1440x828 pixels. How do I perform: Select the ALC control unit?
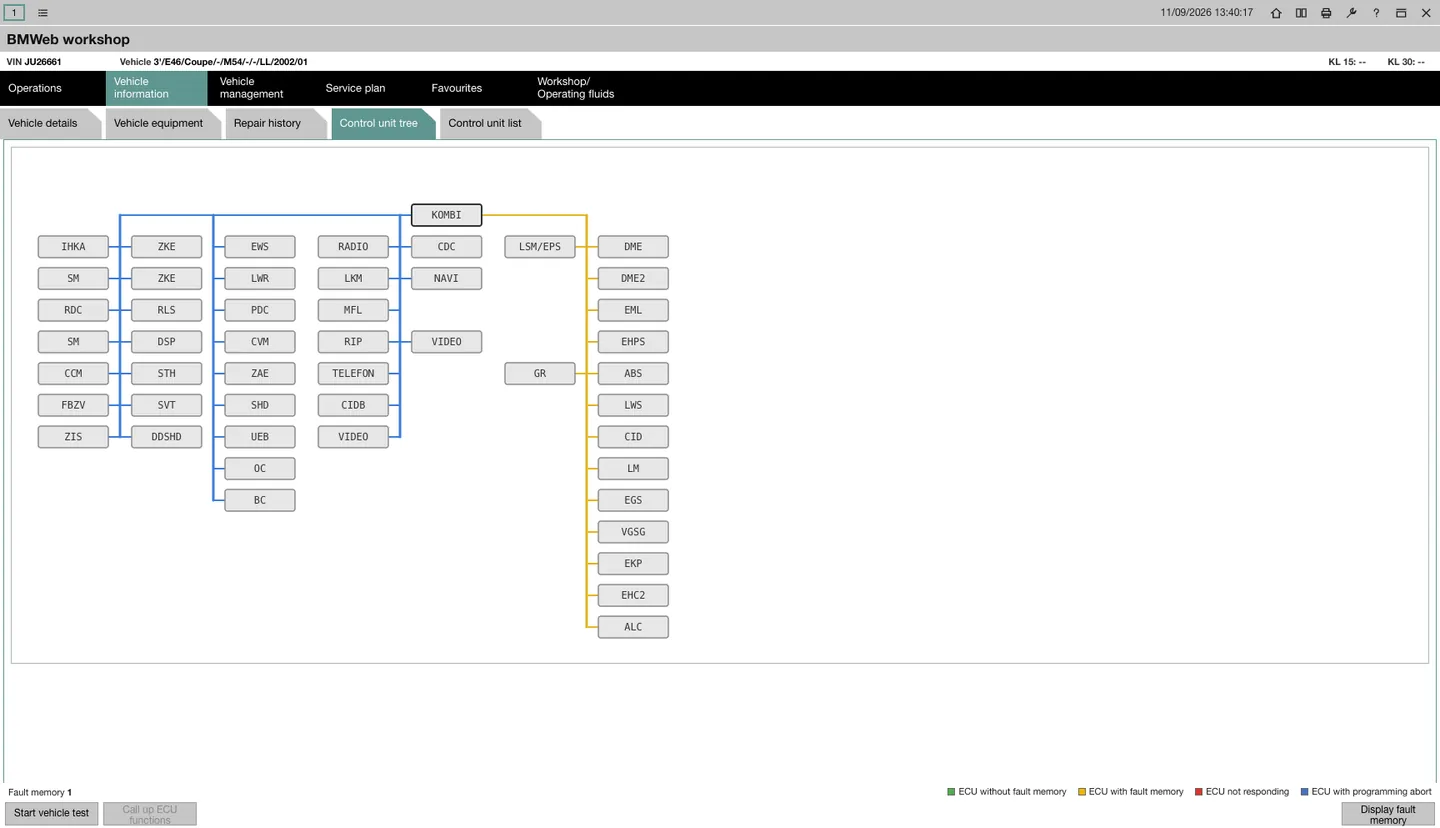pyautogui.click(x=633, y=627)
